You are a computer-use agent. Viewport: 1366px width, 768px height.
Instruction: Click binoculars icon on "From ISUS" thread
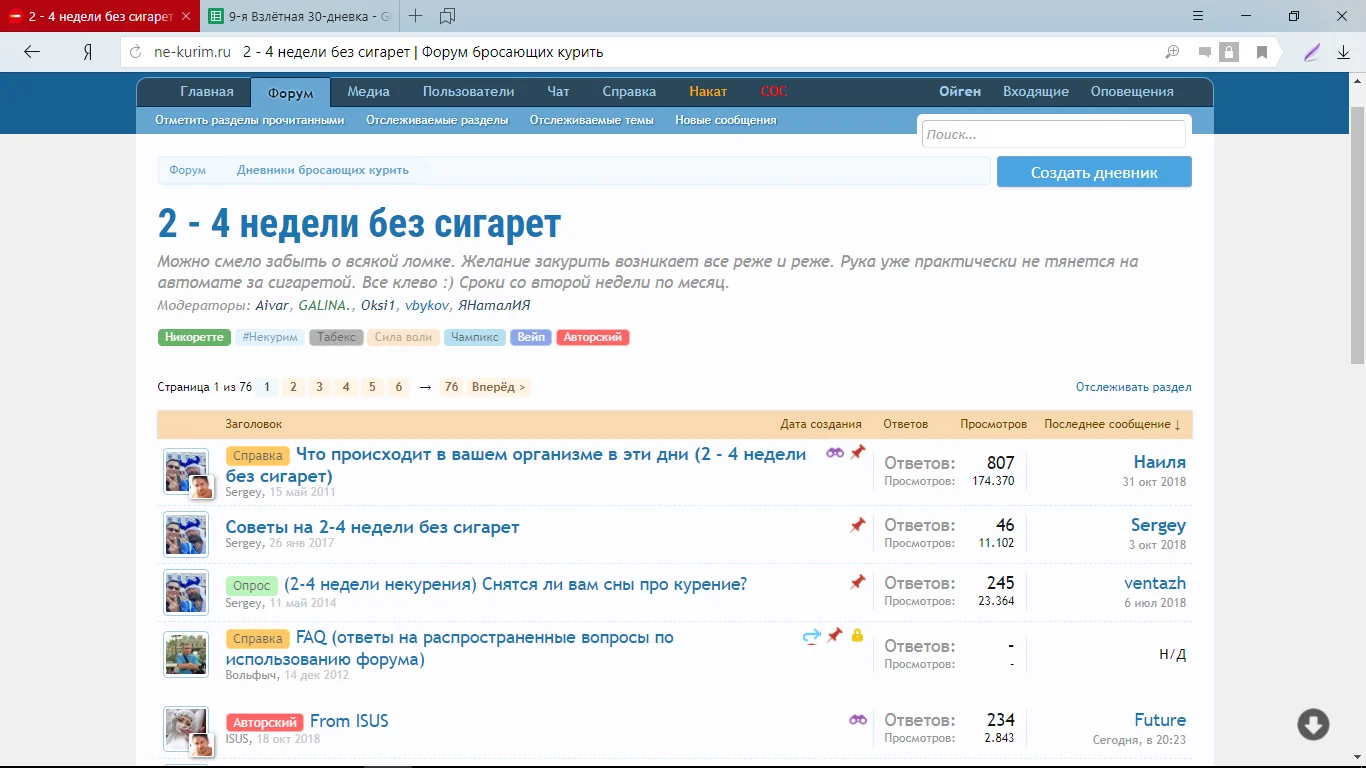click(x=858, y=720)
